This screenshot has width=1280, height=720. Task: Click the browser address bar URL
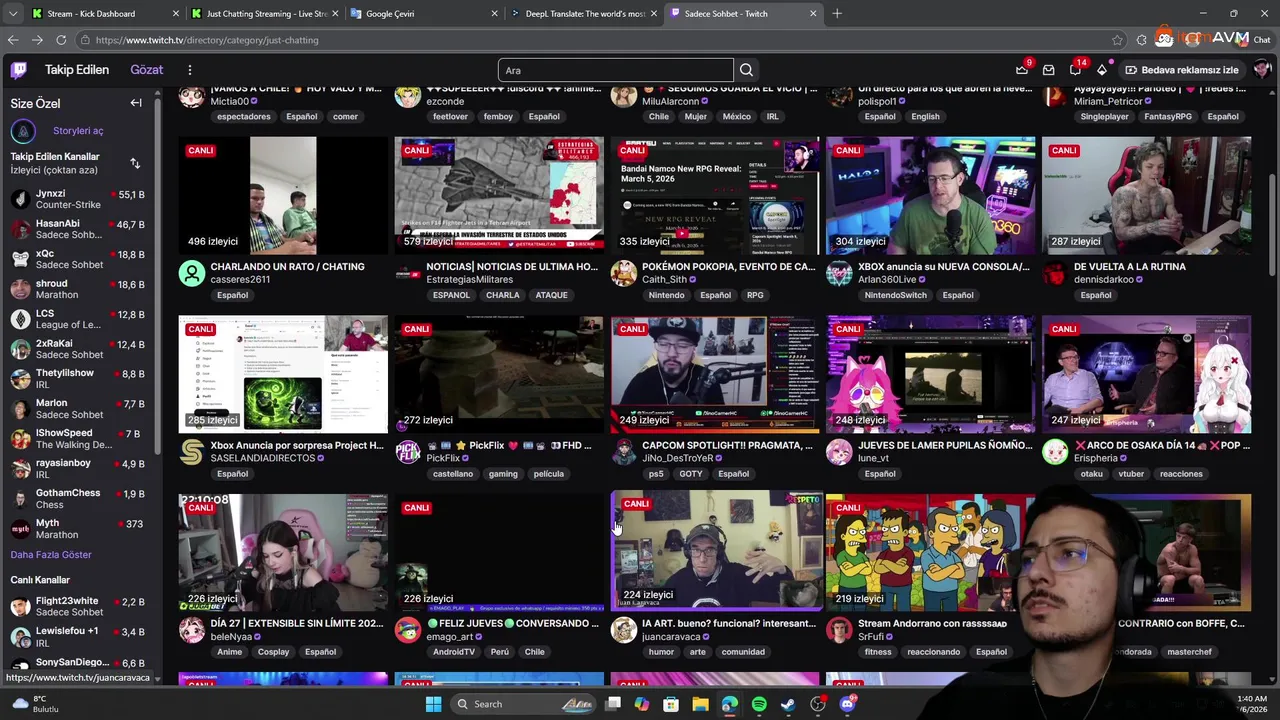207,40
